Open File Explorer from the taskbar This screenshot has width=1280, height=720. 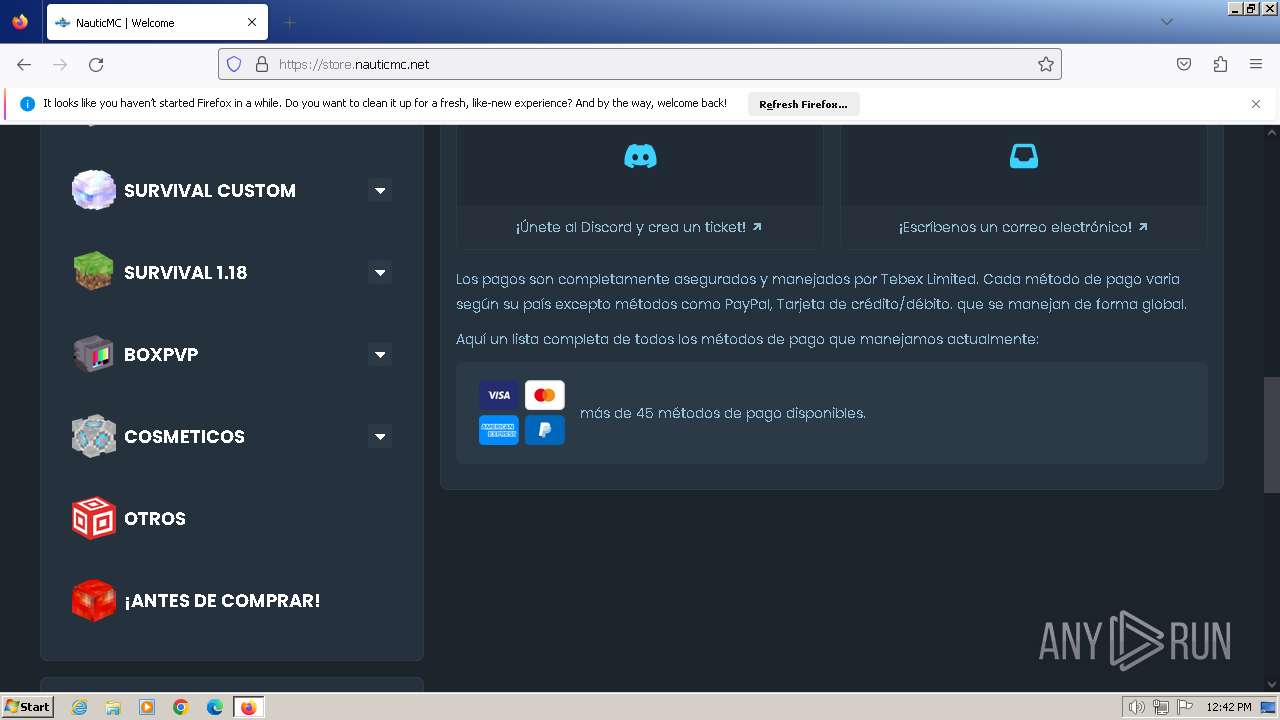pos(113,707)
